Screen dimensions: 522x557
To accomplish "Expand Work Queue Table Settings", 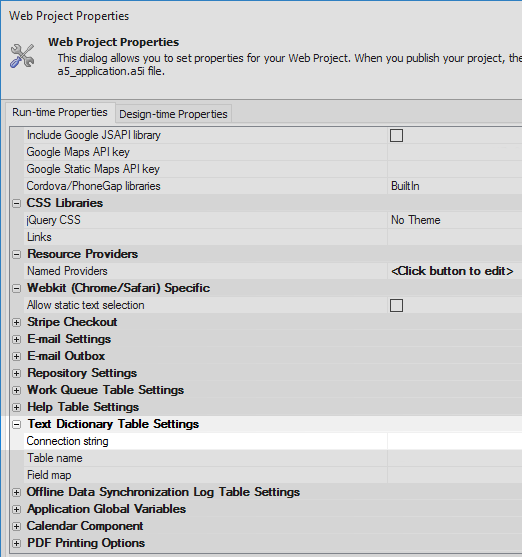I will [16, 390].
